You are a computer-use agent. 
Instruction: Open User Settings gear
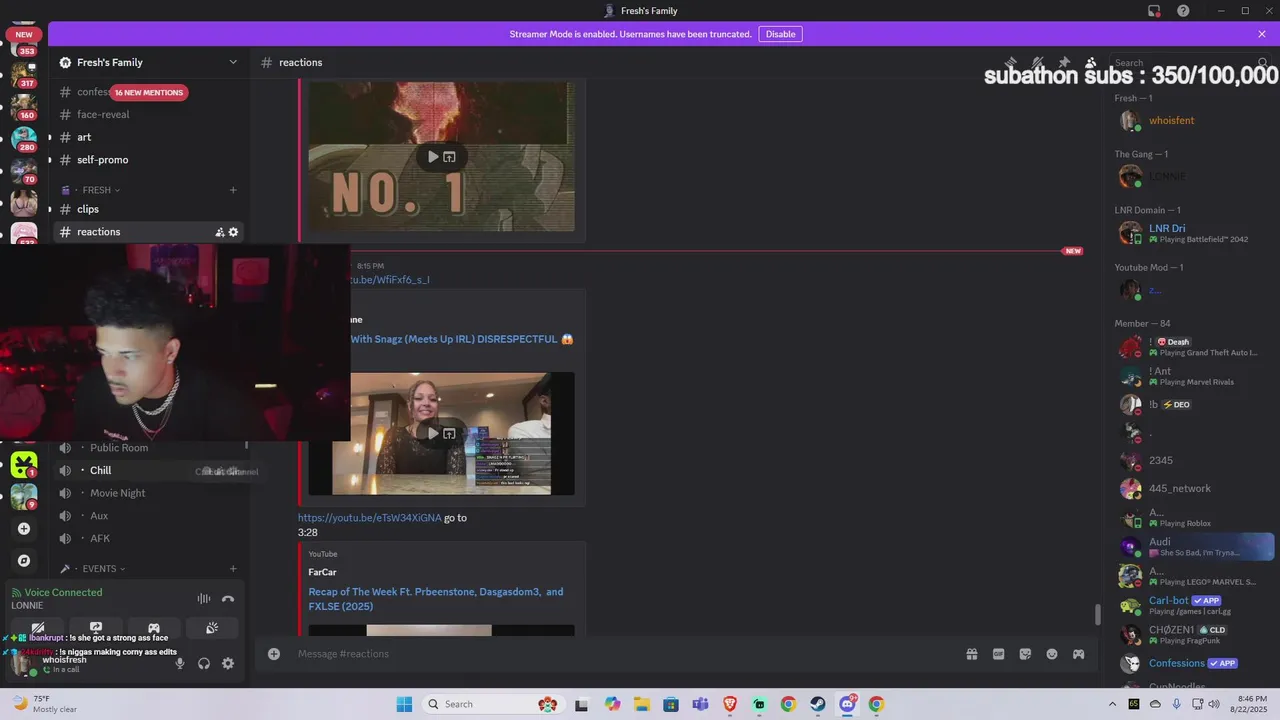click(228, 663)
